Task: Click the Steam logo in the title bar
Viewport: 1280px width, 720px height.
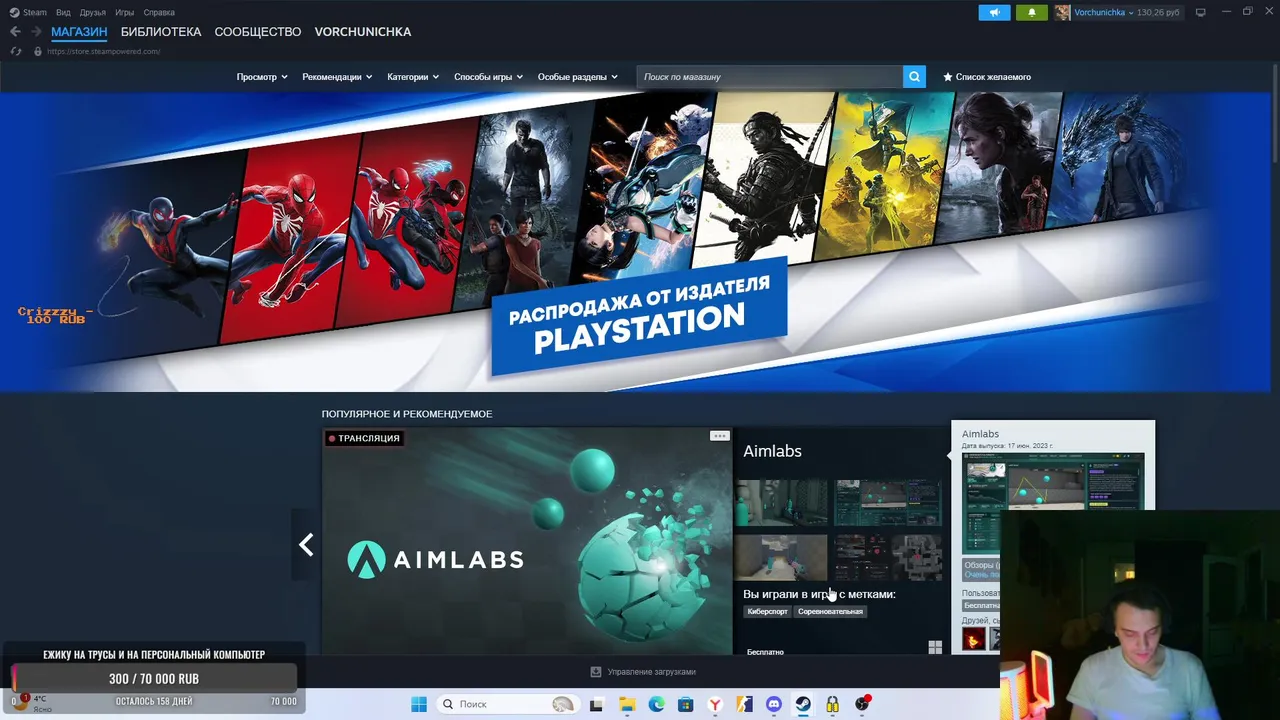Action: pyautogui.click(x=14, y=12)
